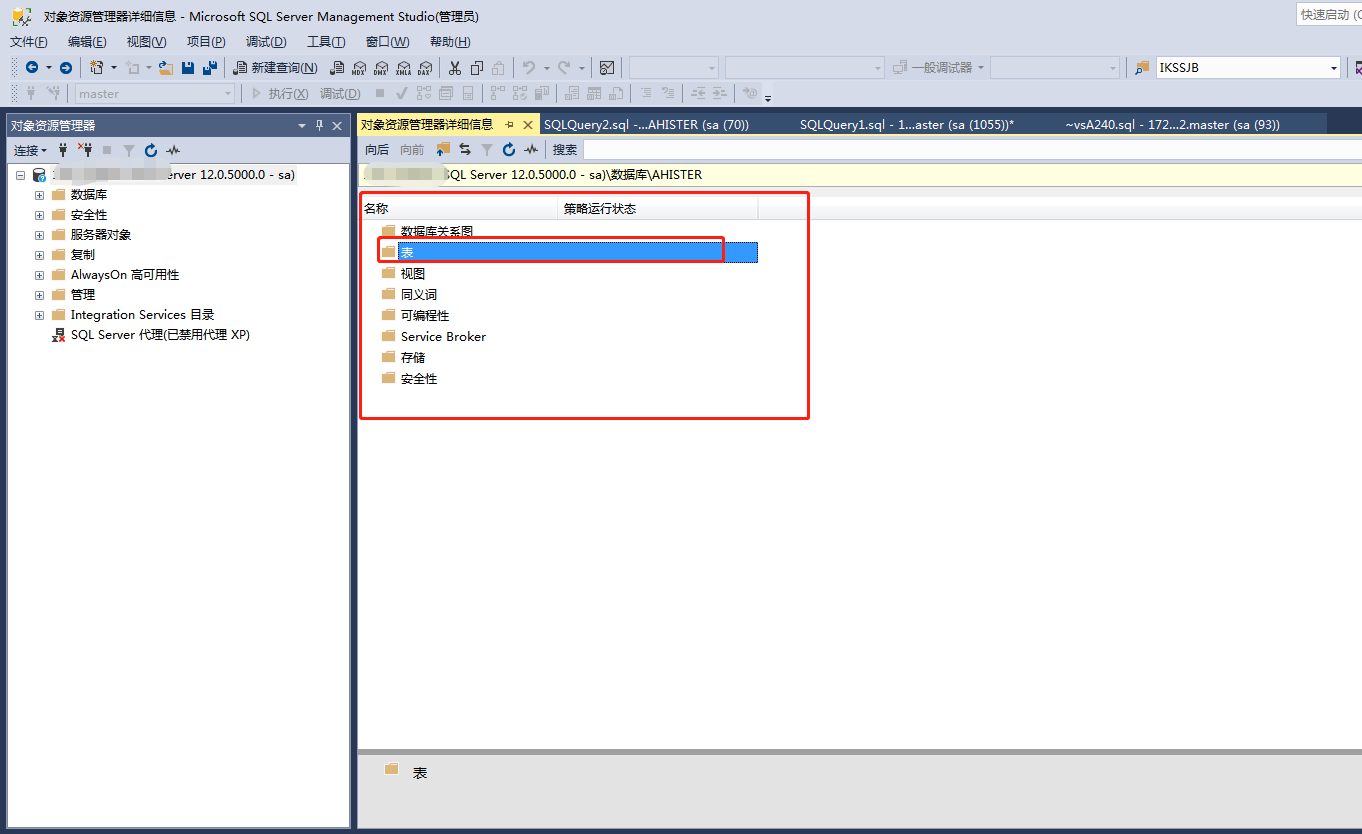Viewport: 1362px width, 834px height.
Task: Click Refresh icon in Object Explorer panel
Action: pyautogui.click(x=151, y=150)
